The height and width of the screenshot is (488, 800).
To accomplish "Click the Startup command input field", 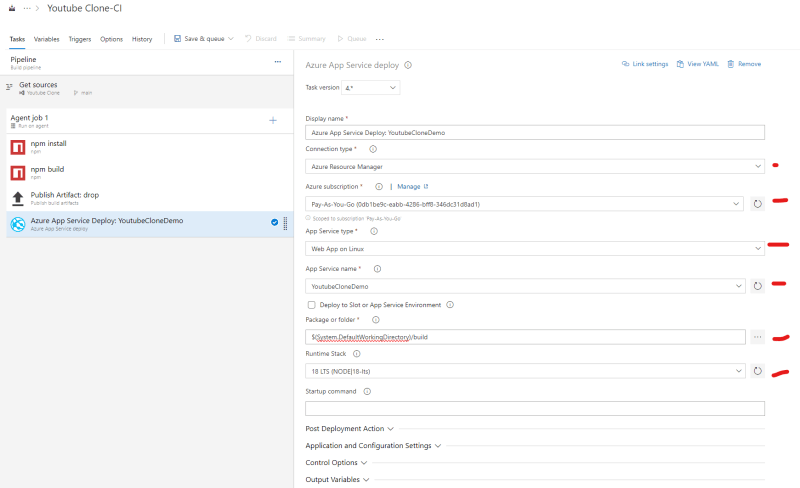I will tap(535, 408).
